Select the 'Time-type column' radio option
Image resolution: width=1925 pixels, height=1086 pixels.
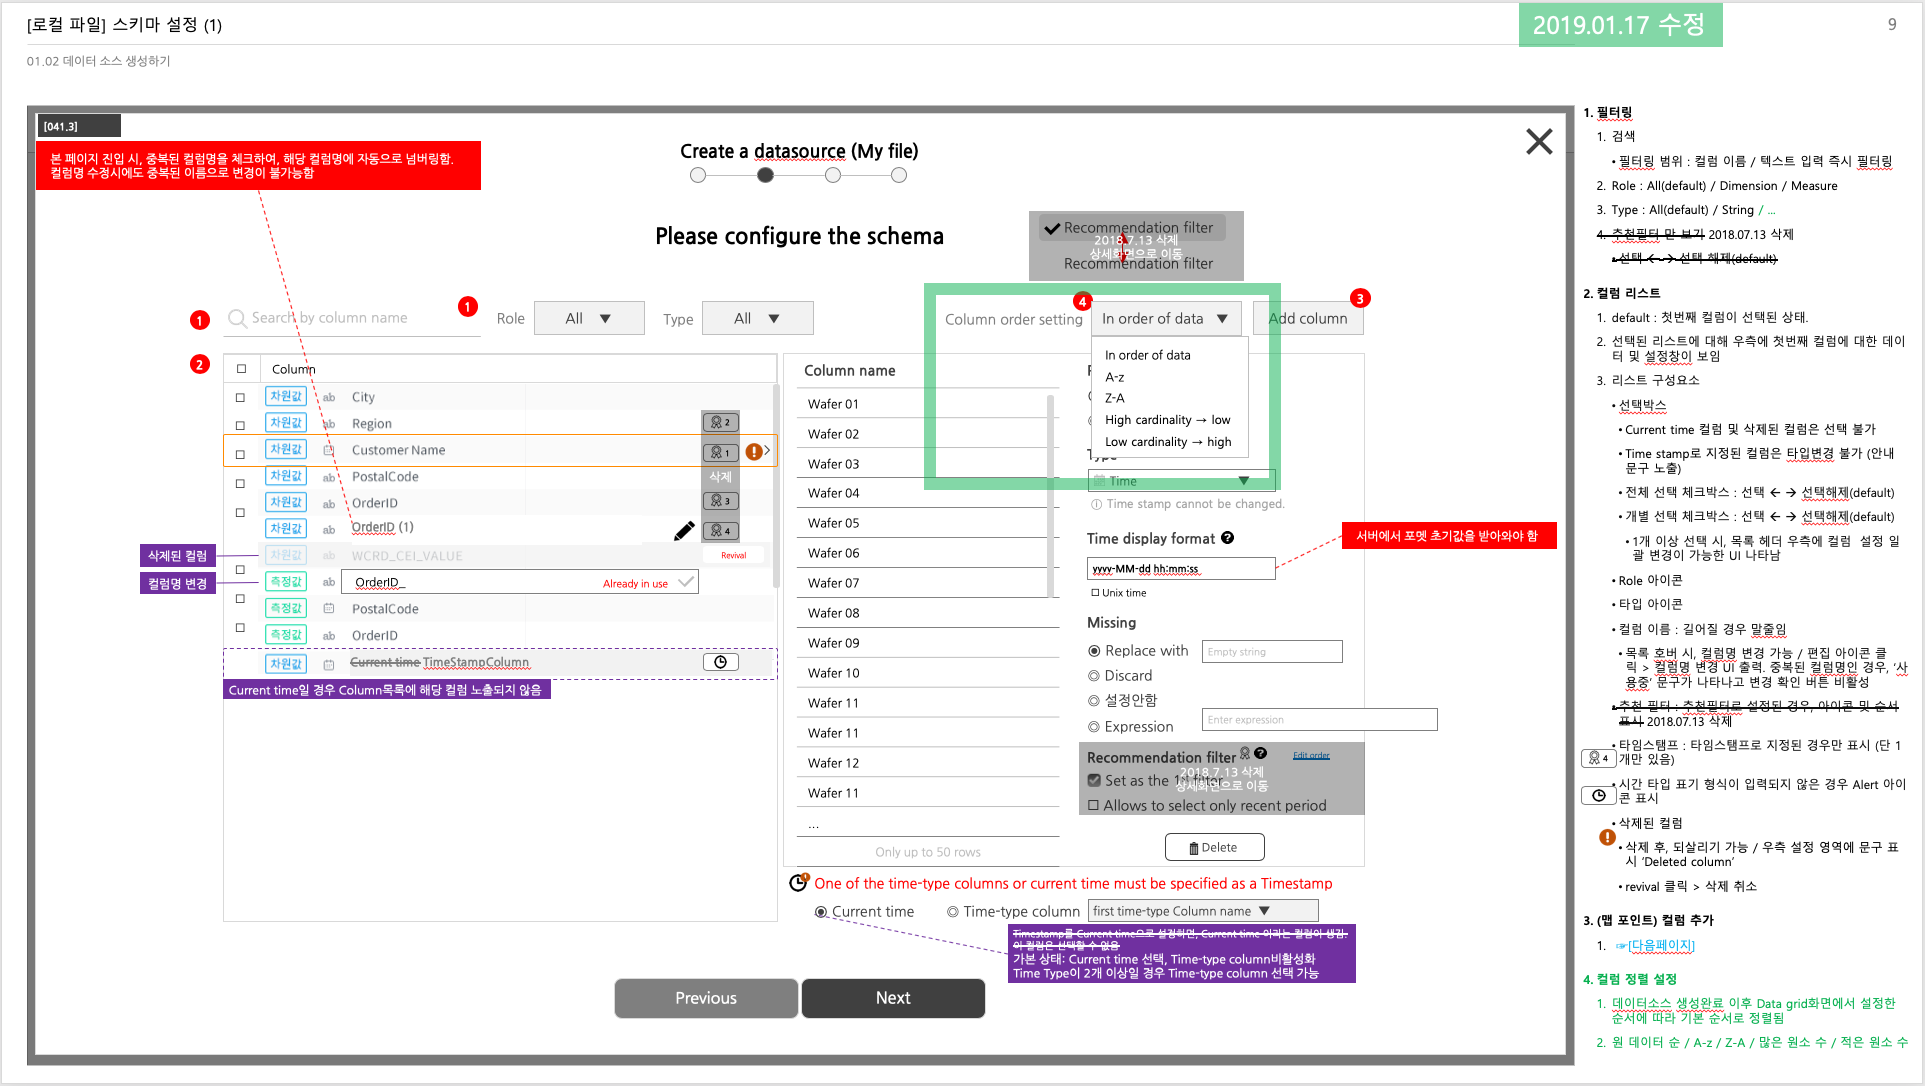tap(953, 912)
